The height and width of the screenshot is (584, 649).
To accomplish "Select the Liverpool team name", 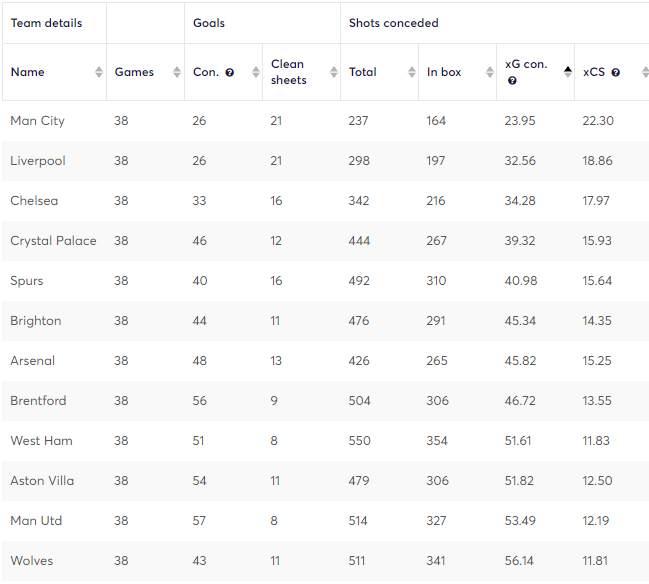I will (x=38, y=161).
